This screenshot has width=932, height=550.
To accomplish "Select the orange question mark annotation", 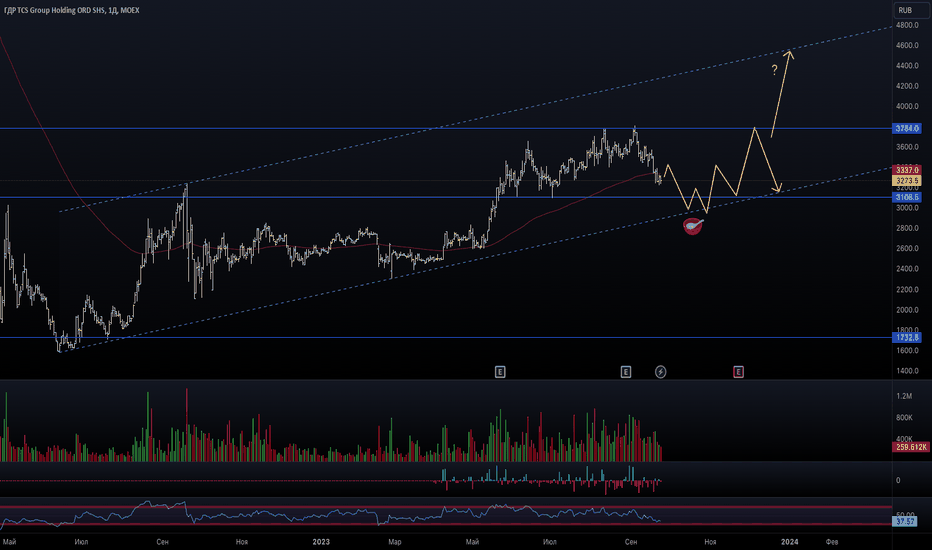I will (774, 71).
